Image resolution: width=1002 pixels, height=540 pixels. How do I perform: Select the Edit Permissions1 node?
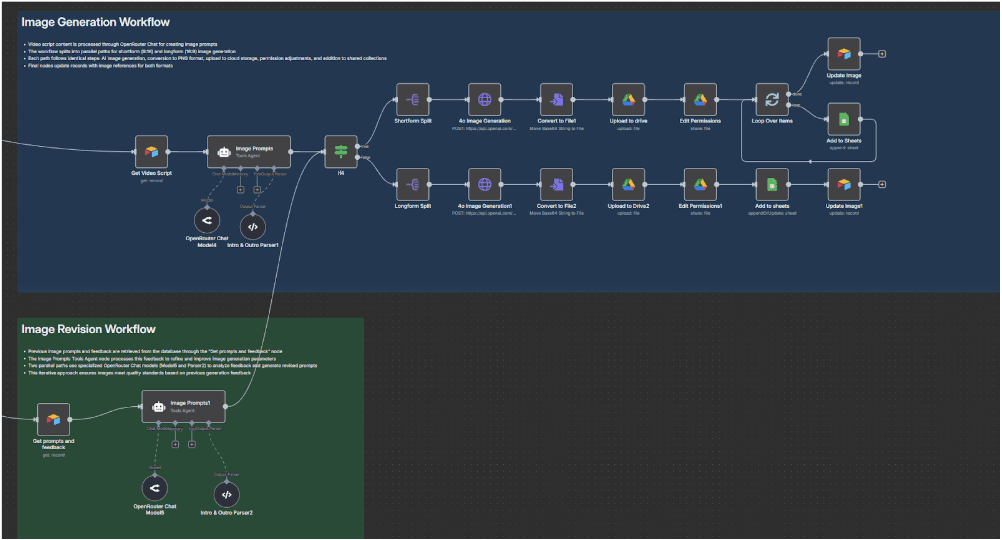[x=700, y=184]
